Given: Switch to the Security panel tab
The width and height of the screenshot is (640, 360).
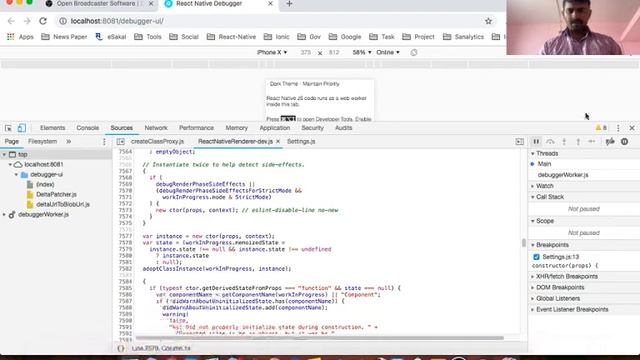Looking at the screenshot, I should click(312, 128).
